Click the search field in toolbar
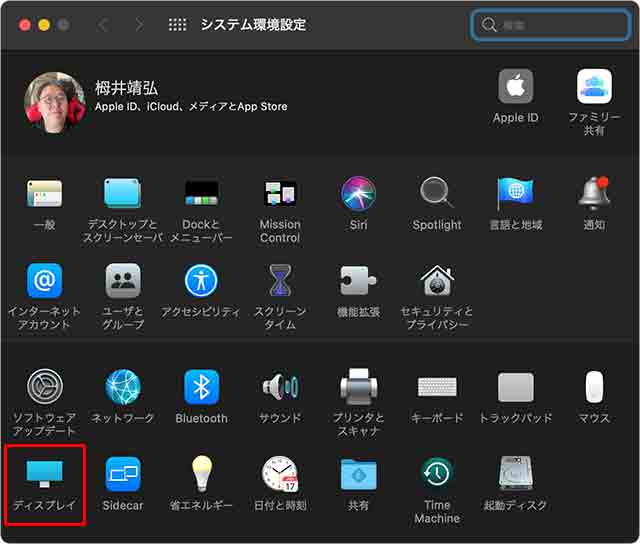This screenshot has height=544, width=640. (549, 24)
